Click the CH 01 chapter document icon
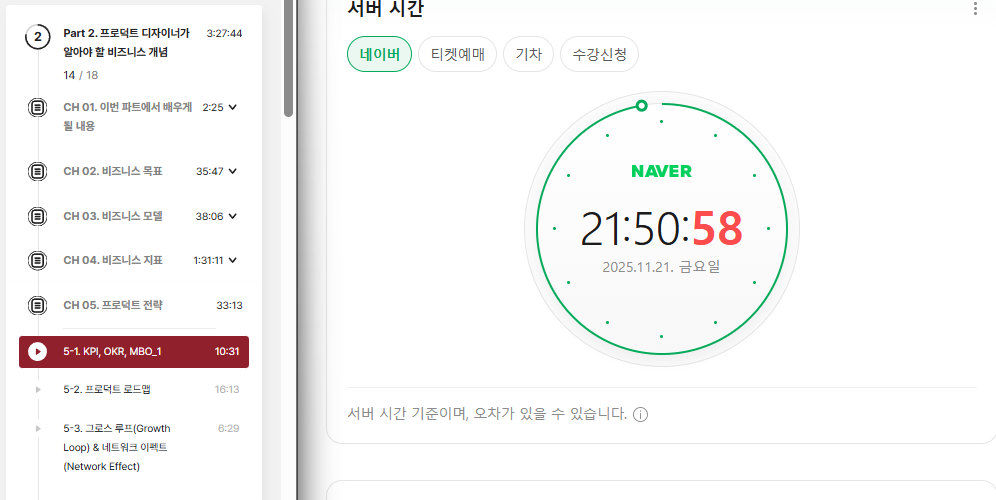 [x=37, y=107]
